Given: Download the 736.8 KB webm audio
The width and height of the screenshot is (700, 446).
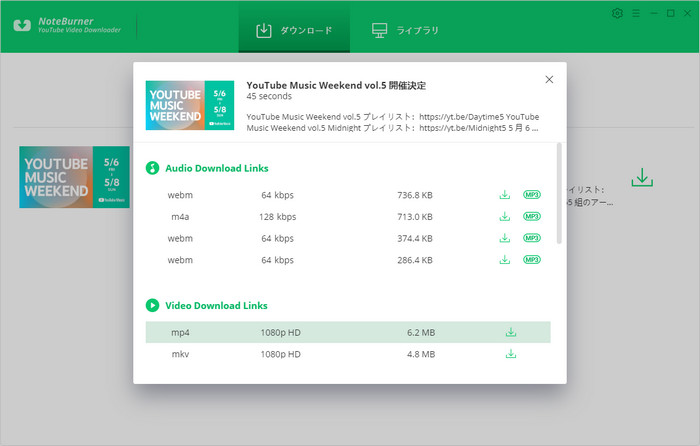Looking at the screenshot, I should (x=504, y=195).
